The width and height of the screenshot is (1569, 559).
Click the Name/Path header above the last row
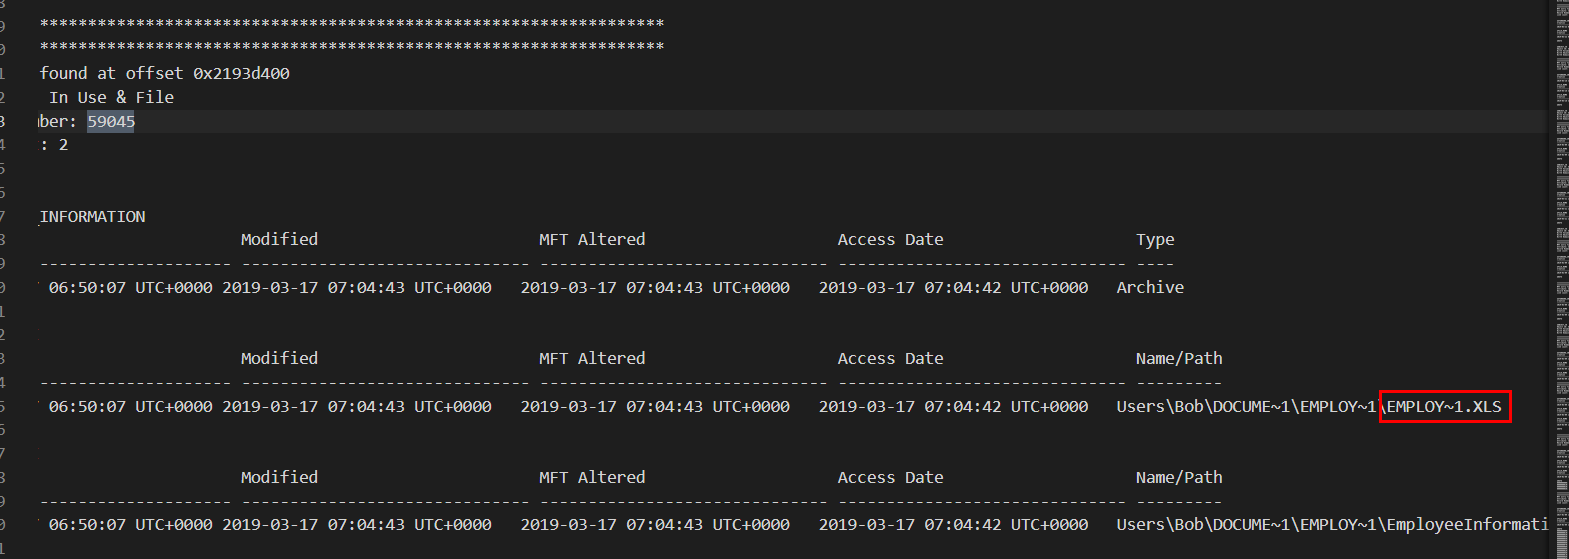(1179, 477)
